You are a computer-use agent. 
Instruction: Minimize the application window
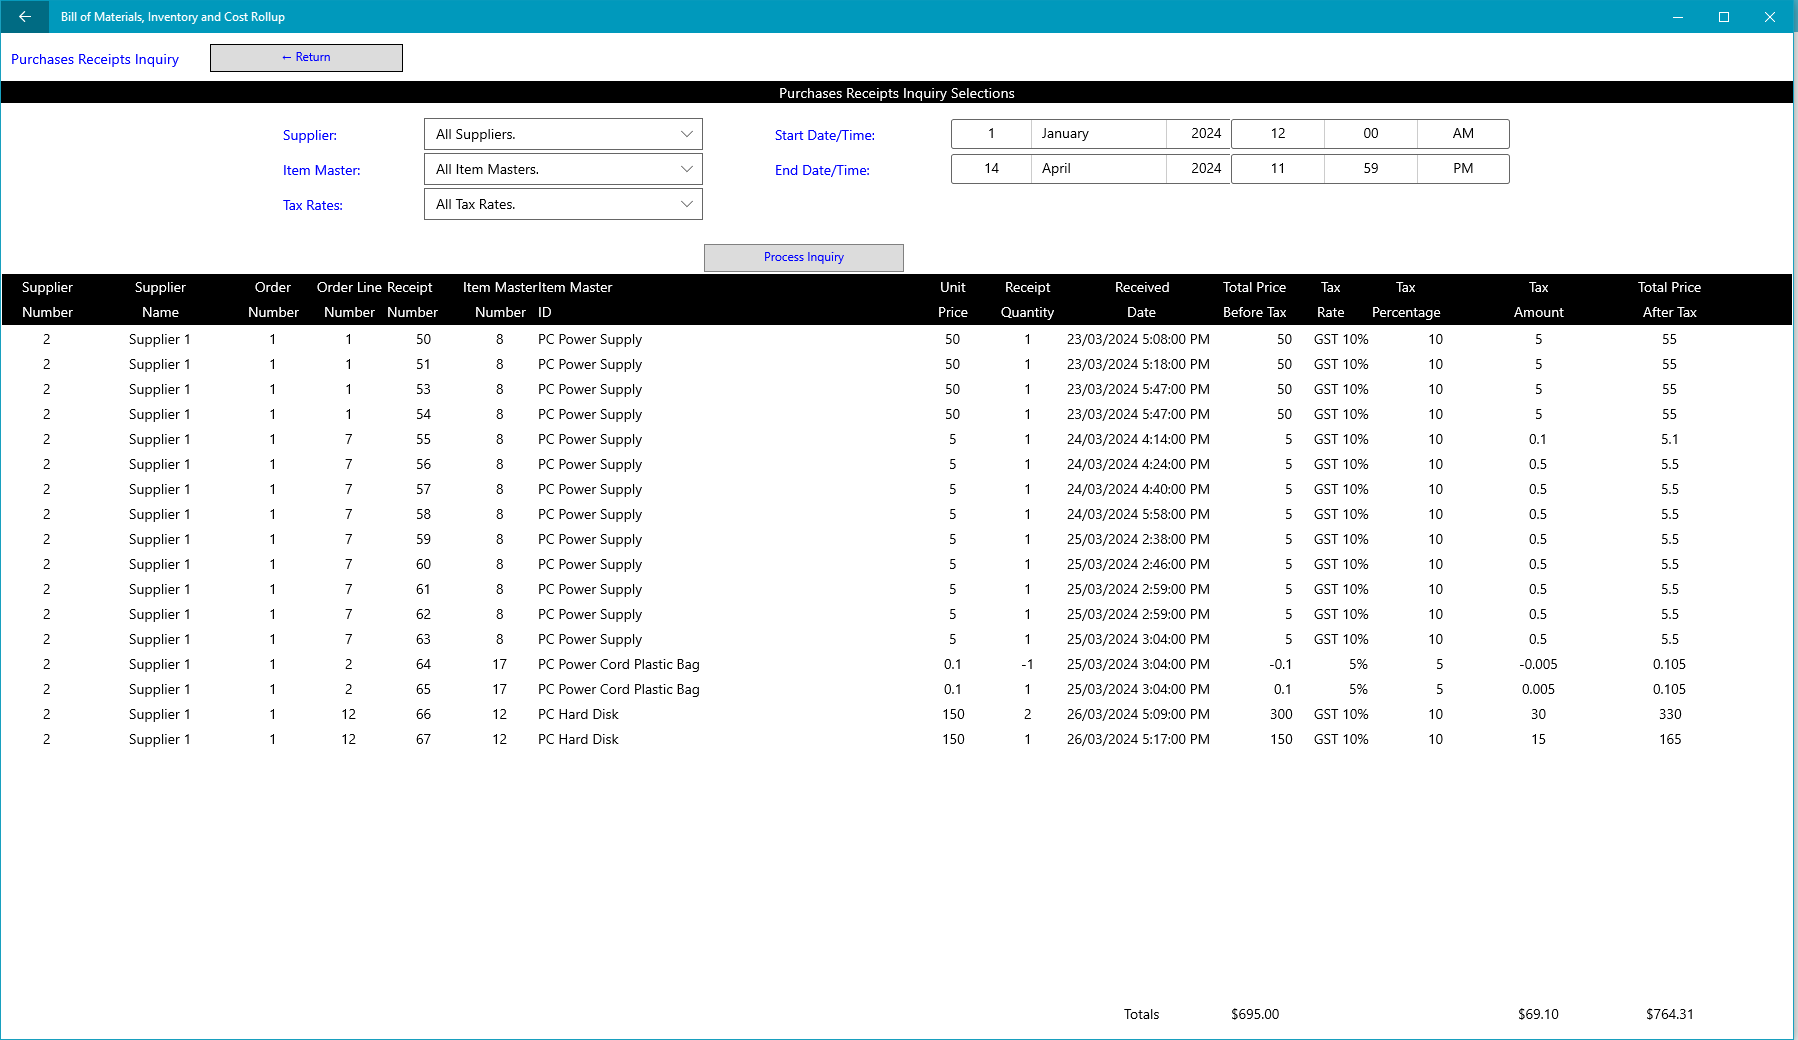click(x=1678, y=17)
